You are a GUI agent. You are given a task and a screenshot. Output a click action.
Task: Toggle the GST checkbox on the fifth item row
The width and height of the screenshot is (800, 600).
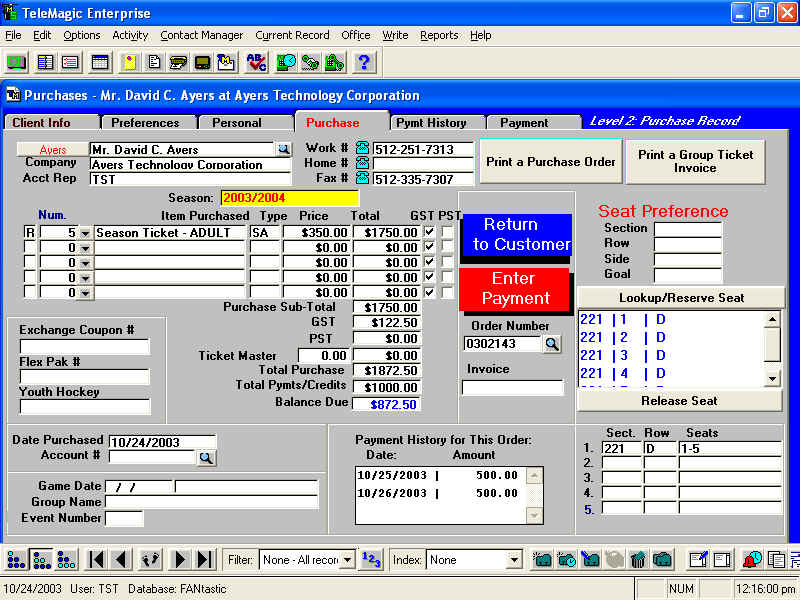click(x=430, y=292)
